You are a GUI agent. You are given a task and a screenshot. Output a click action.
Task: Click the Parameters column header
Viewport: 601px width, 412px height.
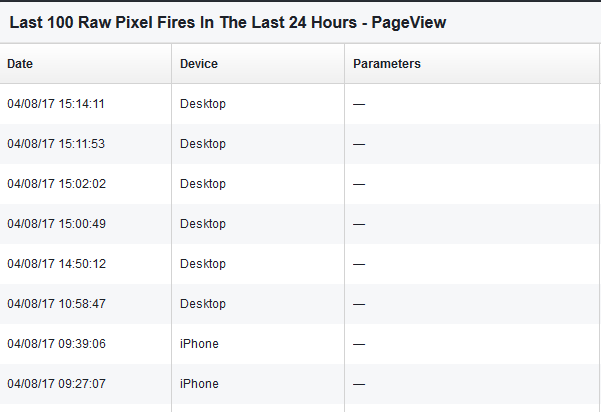pos(387,64)
